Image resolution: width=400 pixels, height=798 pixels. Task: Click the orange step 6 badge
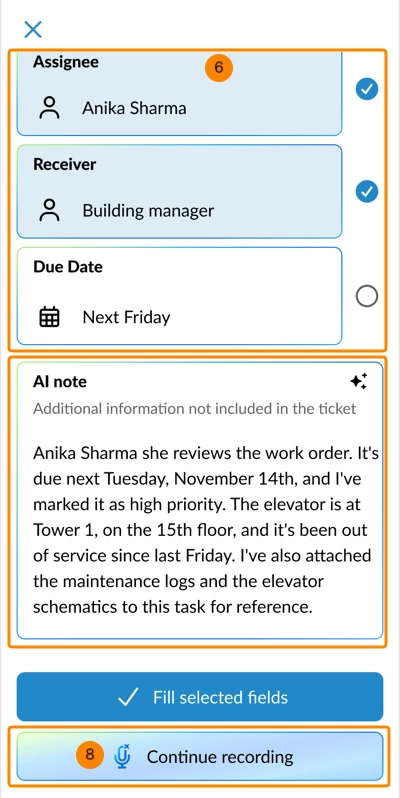219,68
